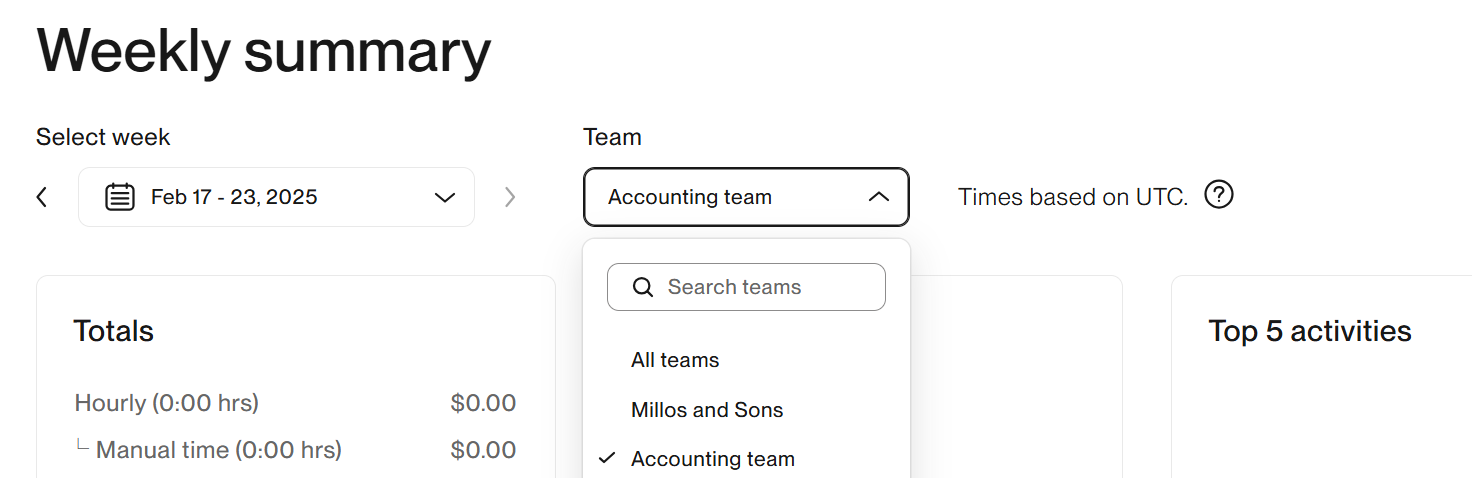Screen dimensions: 1472x478
Task: Select the Accounting team list option
Action: click(x=713, y=459)
